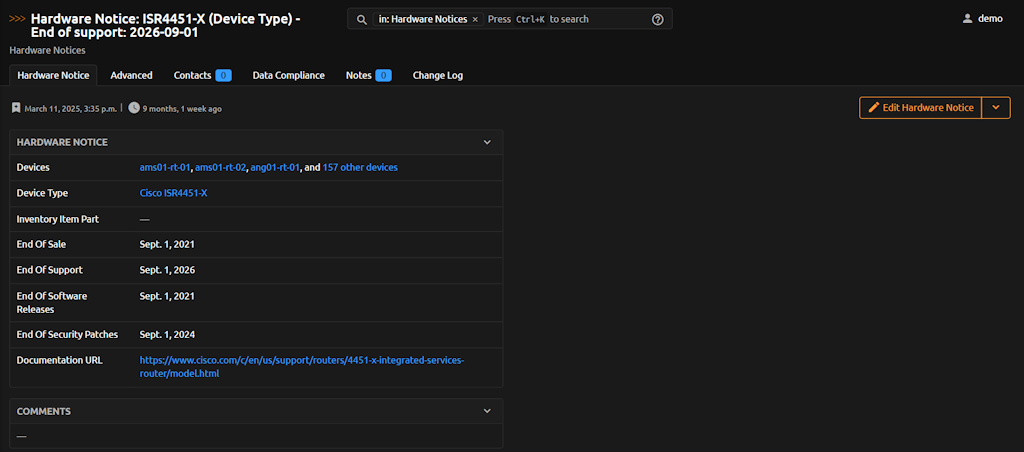Viewport: 1024px width, 452px height.
Task: Show the 157 other devices link
Action: (360, 167)
